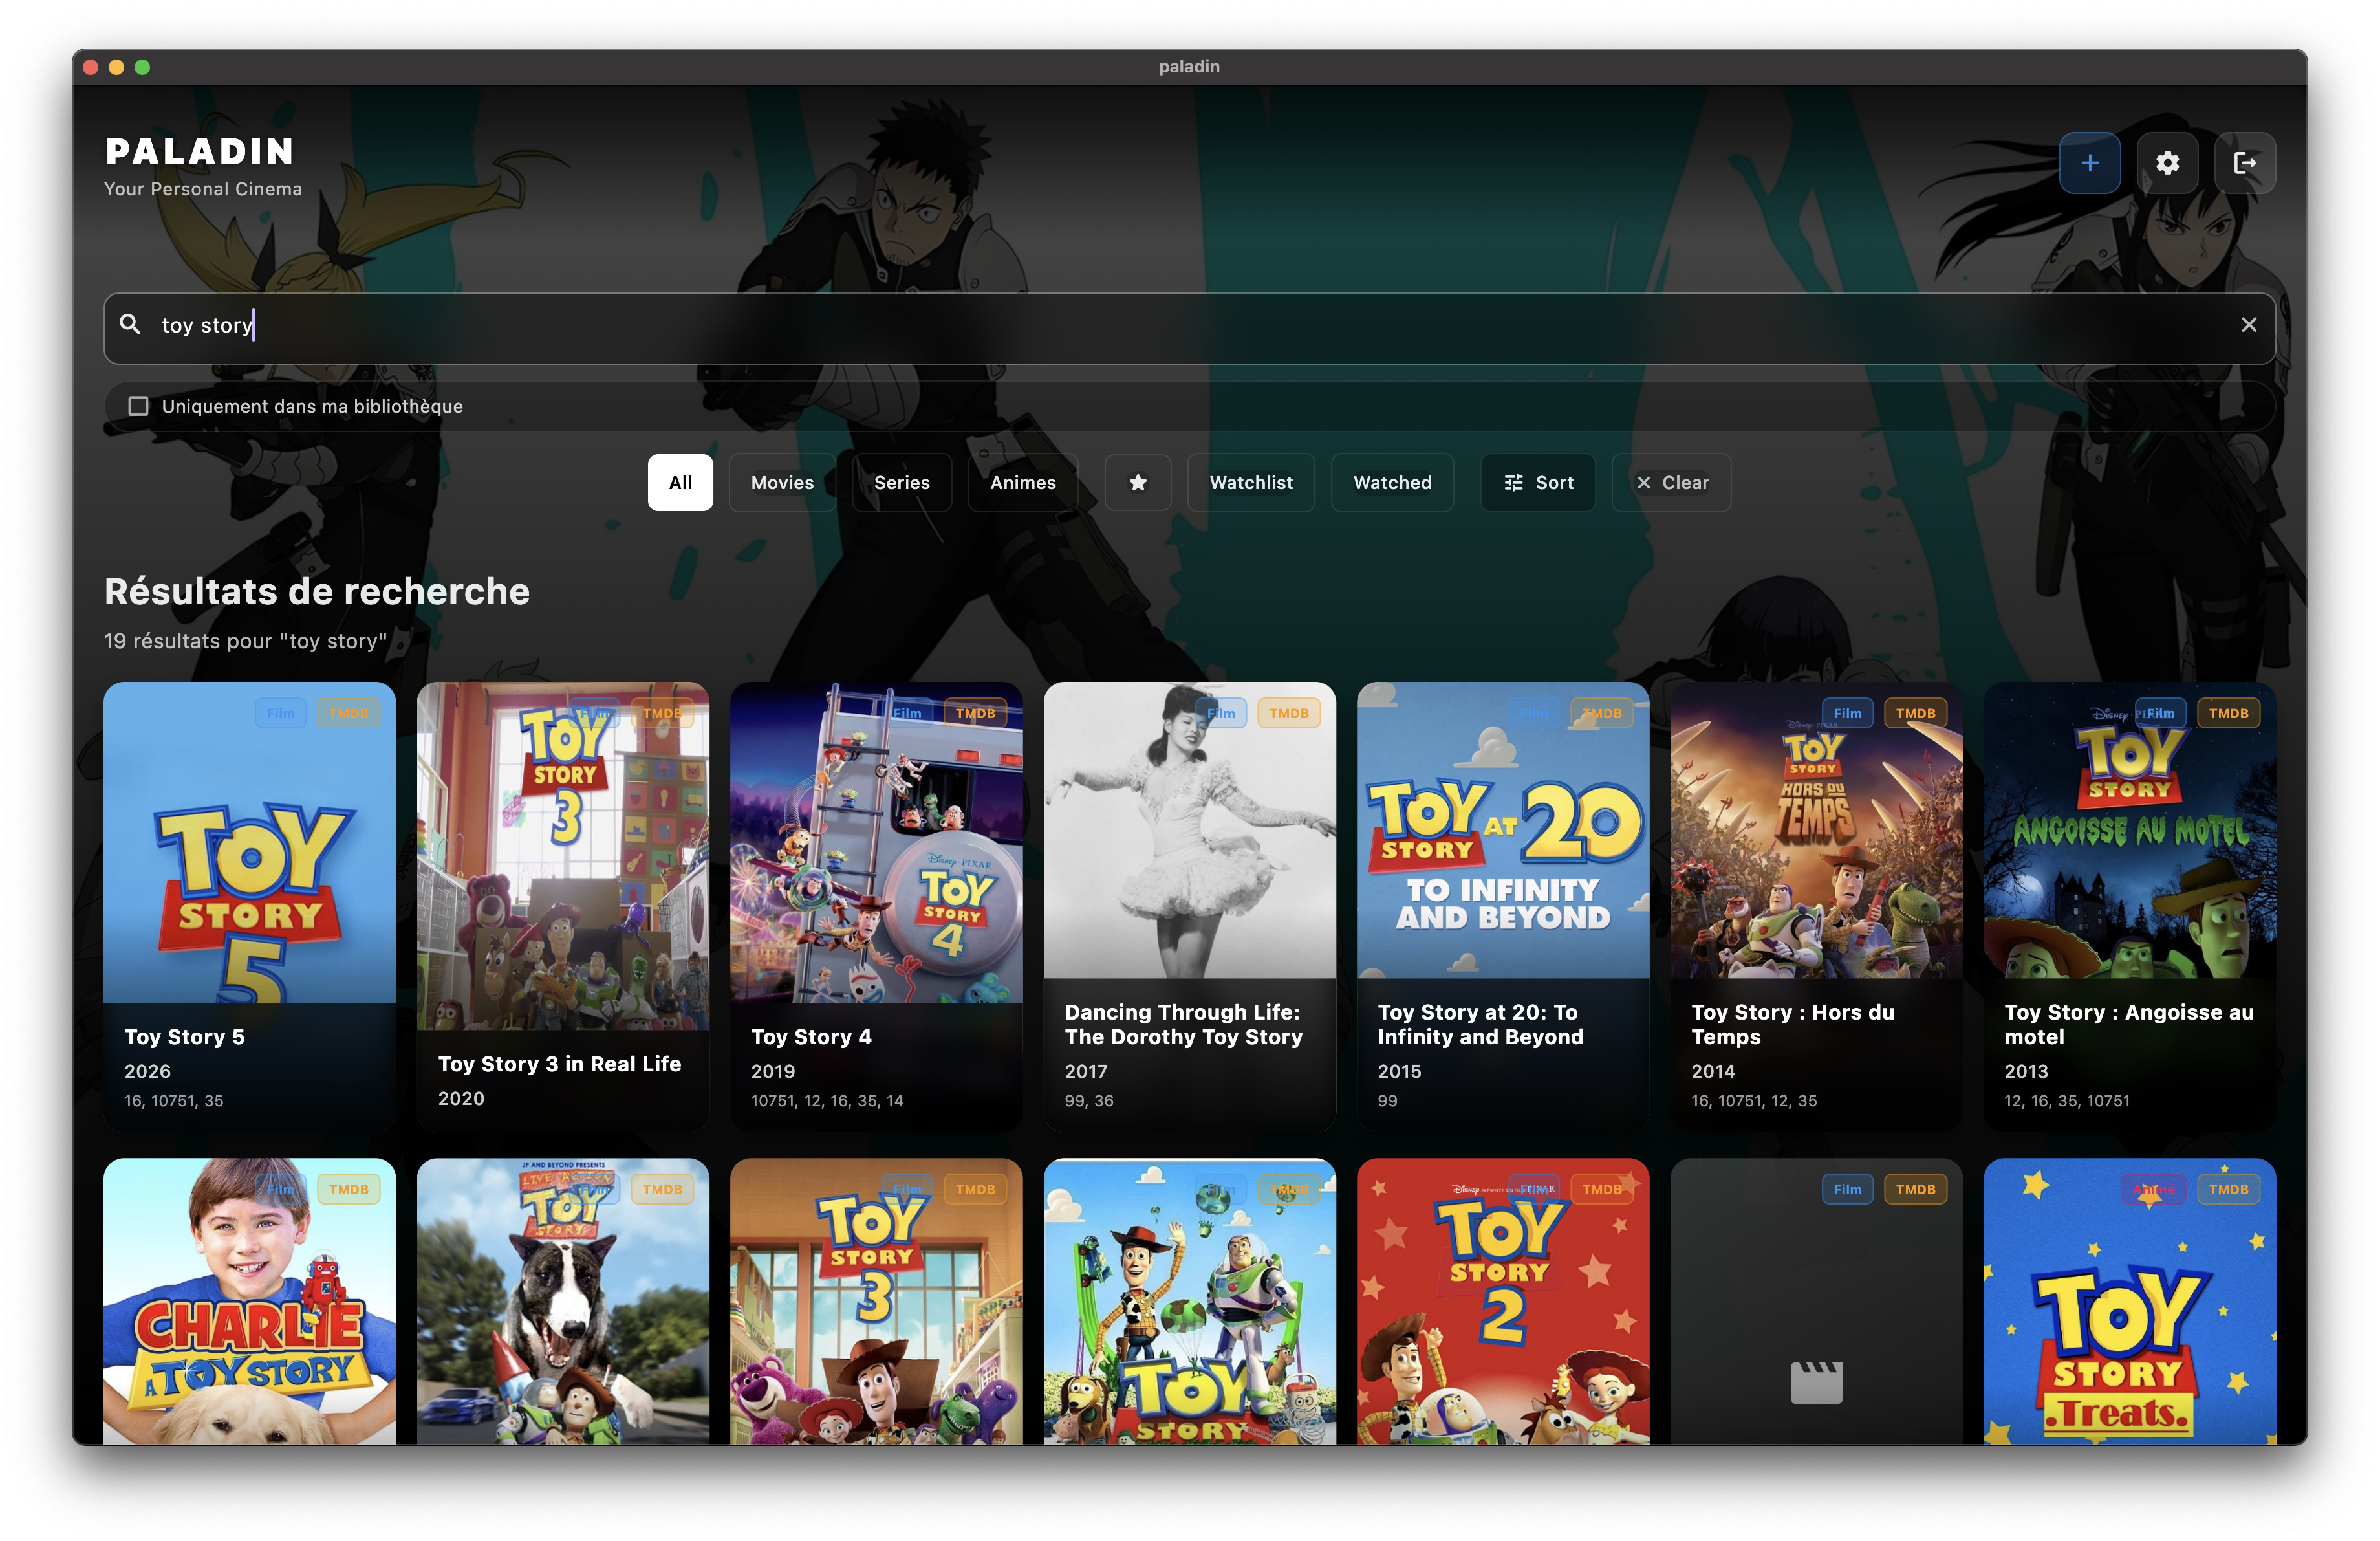Enable 'Uniquement dans ma bibliothèque' checkbox
Image resolution: width=2380 pixels, height=1541 pixels.
[138, 406]
